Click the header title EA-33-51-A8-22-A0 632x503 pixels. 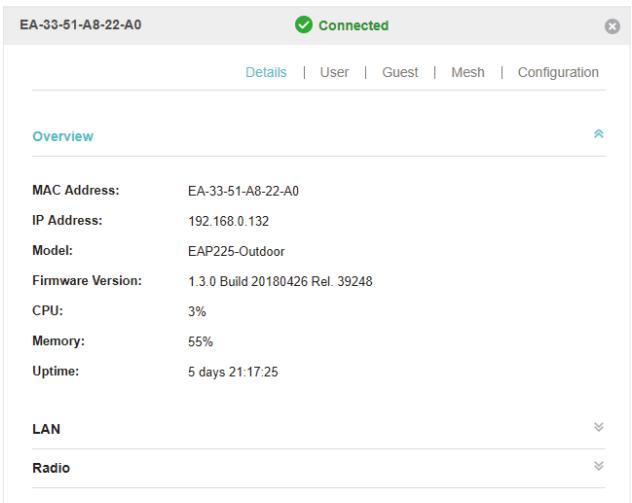[81, 25]
